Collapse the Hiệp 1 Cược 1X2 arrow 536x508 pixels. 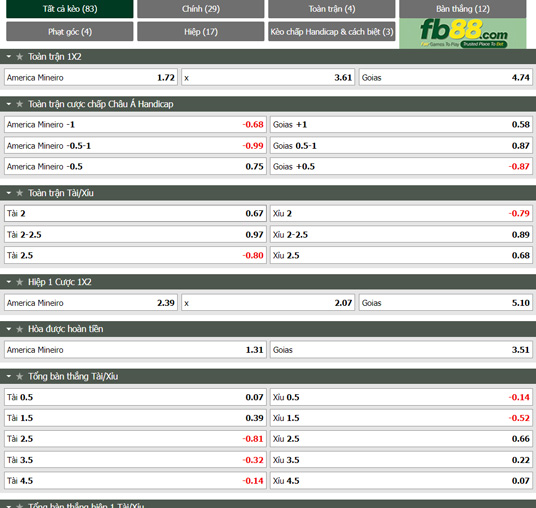coord(9,282)
